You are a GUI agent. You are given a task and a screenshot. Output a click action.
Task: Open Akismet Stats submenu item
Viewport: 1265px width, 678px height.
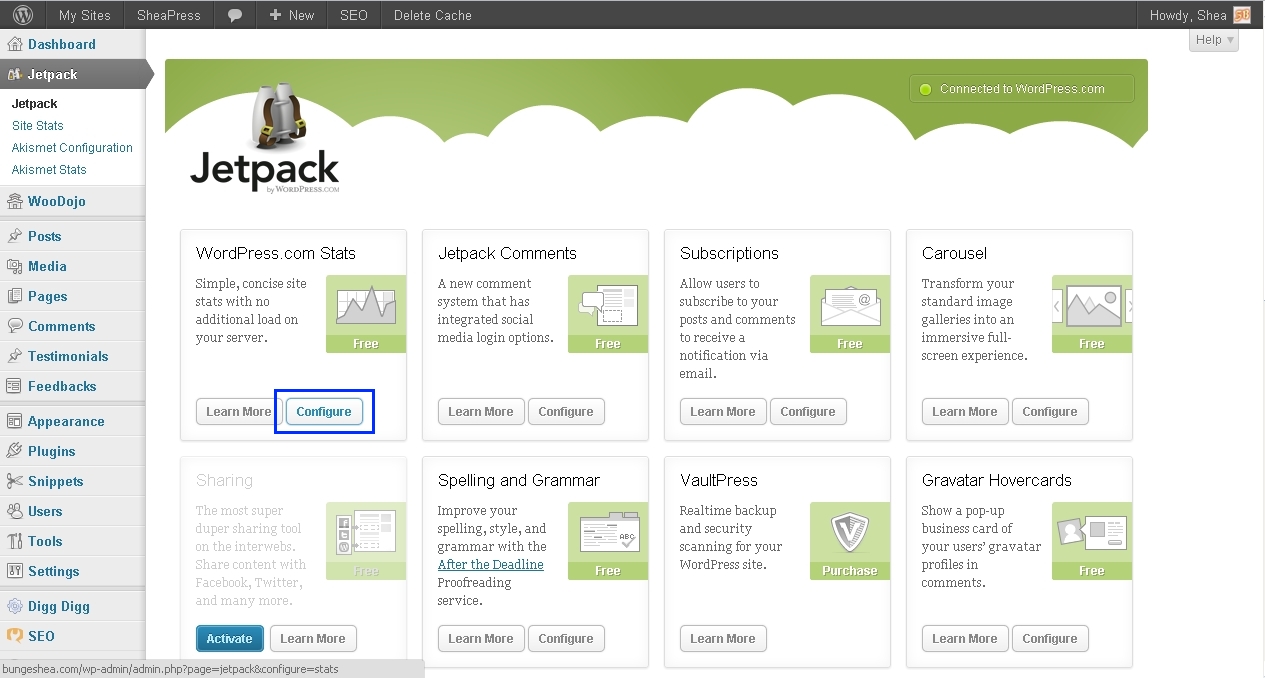pos(49,170)
